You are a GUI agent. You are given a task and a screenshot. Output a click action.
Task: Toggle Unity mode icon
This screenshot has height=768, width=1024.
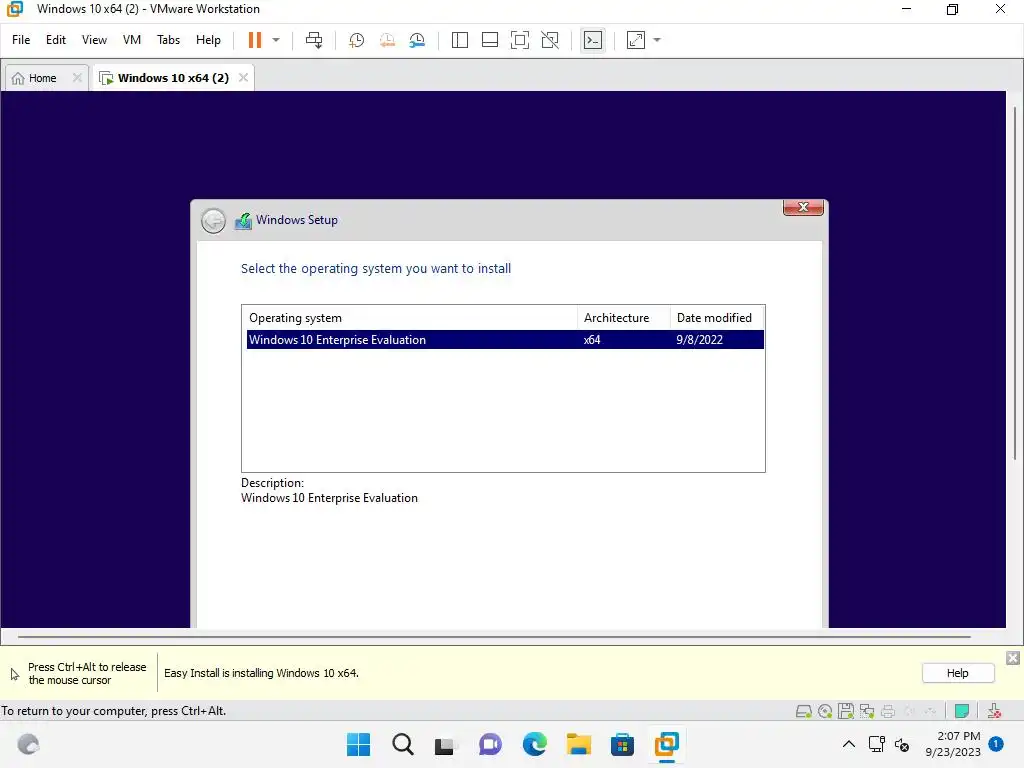click(550, 40)
